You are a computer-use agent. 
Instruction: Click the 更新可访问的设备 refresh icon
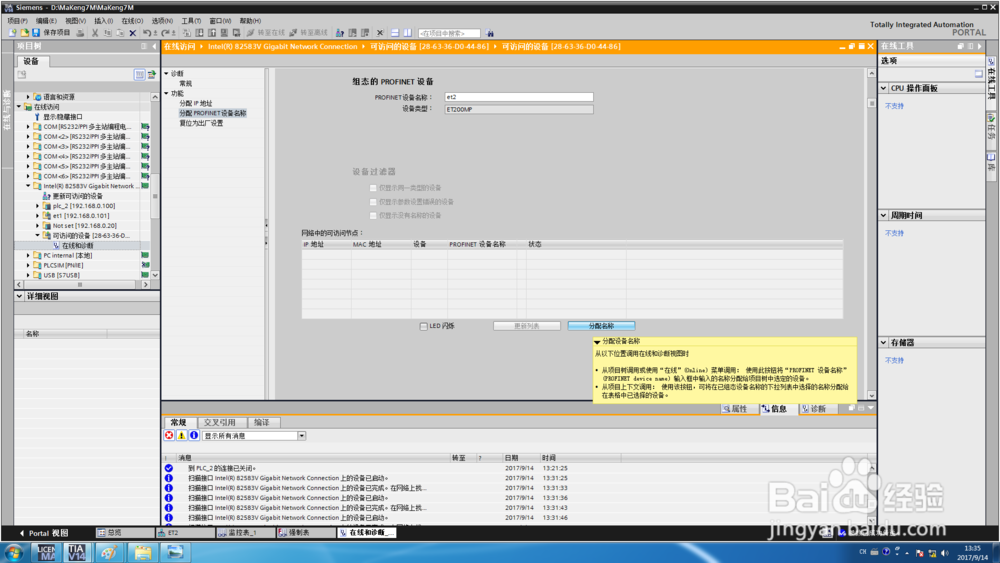[47, 196]
